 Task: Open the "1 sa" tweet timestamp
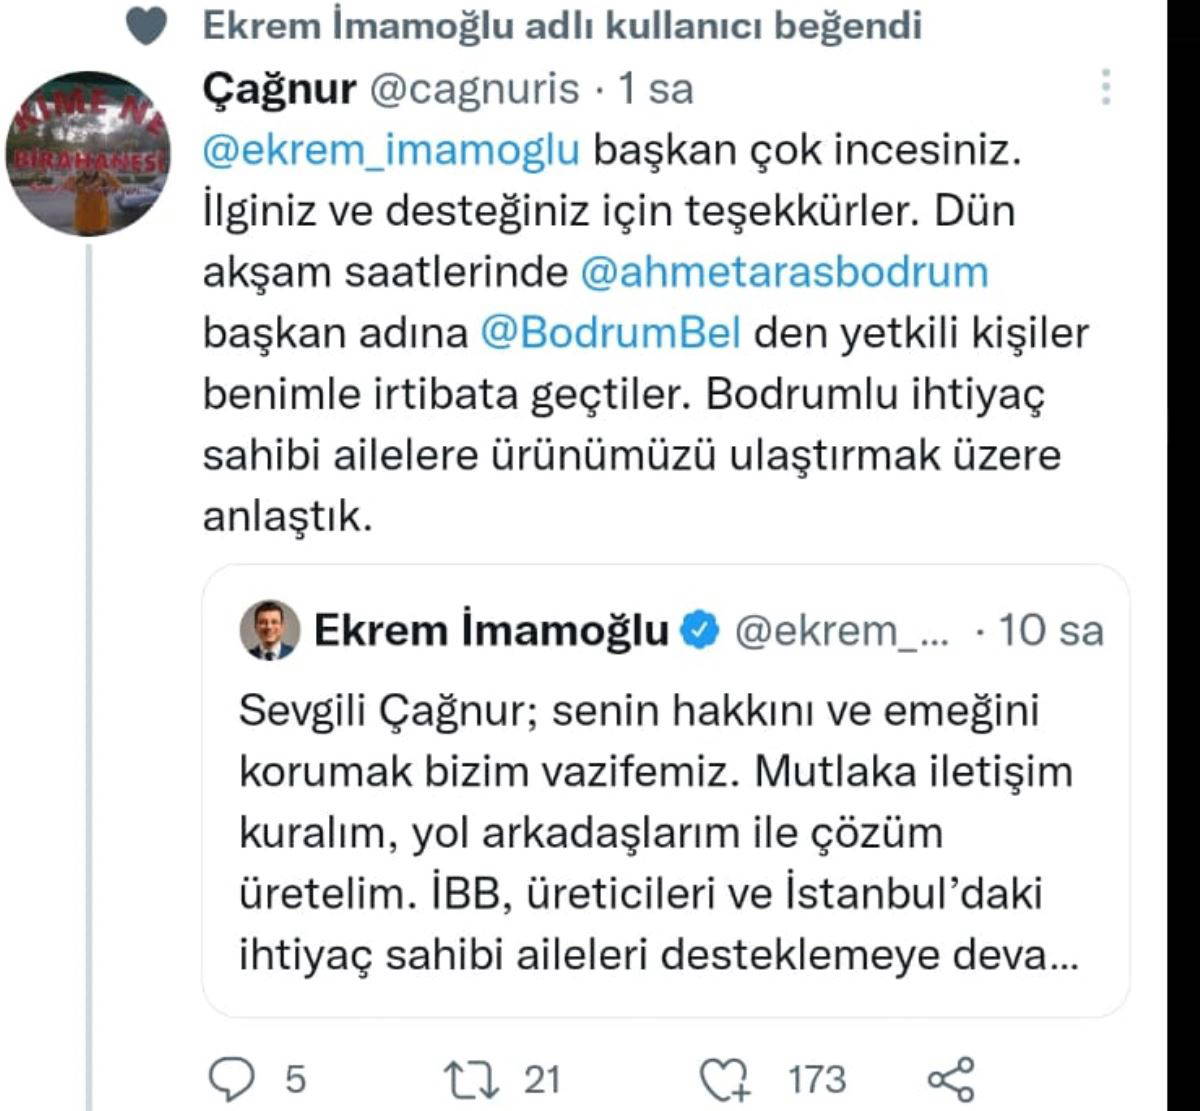[x=655, y=89]
